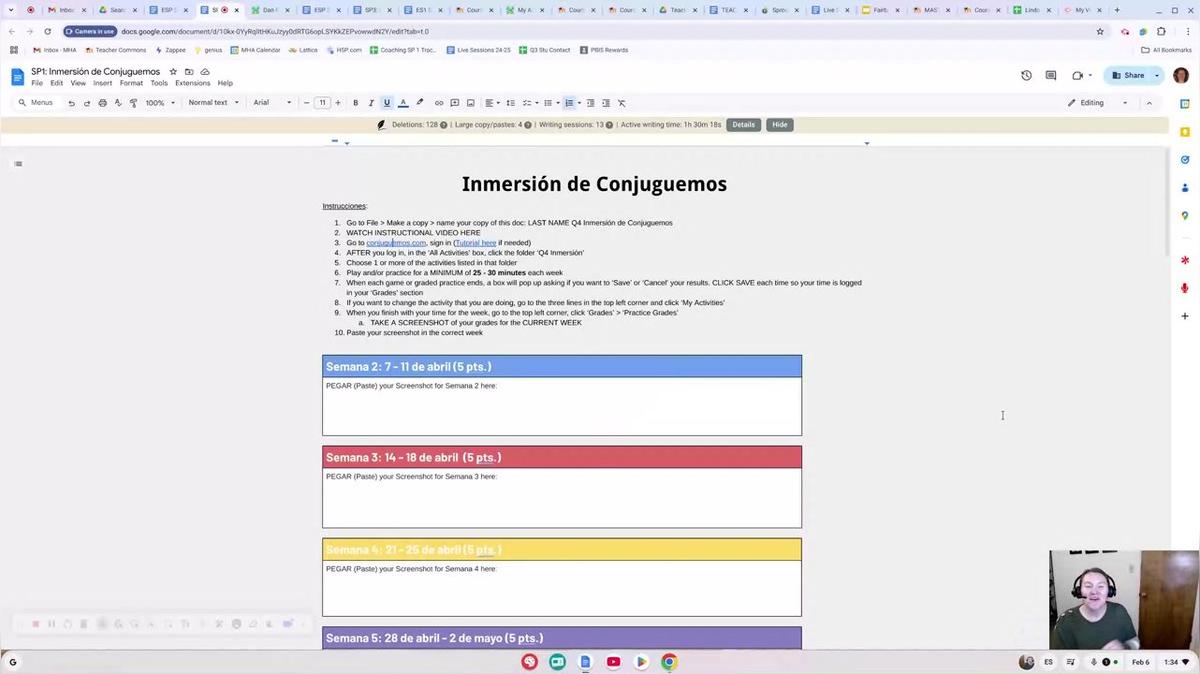Toggle underline formatting
Image resolution: width=1200 pixels, height=674 pixels.
tap(387, 103)
